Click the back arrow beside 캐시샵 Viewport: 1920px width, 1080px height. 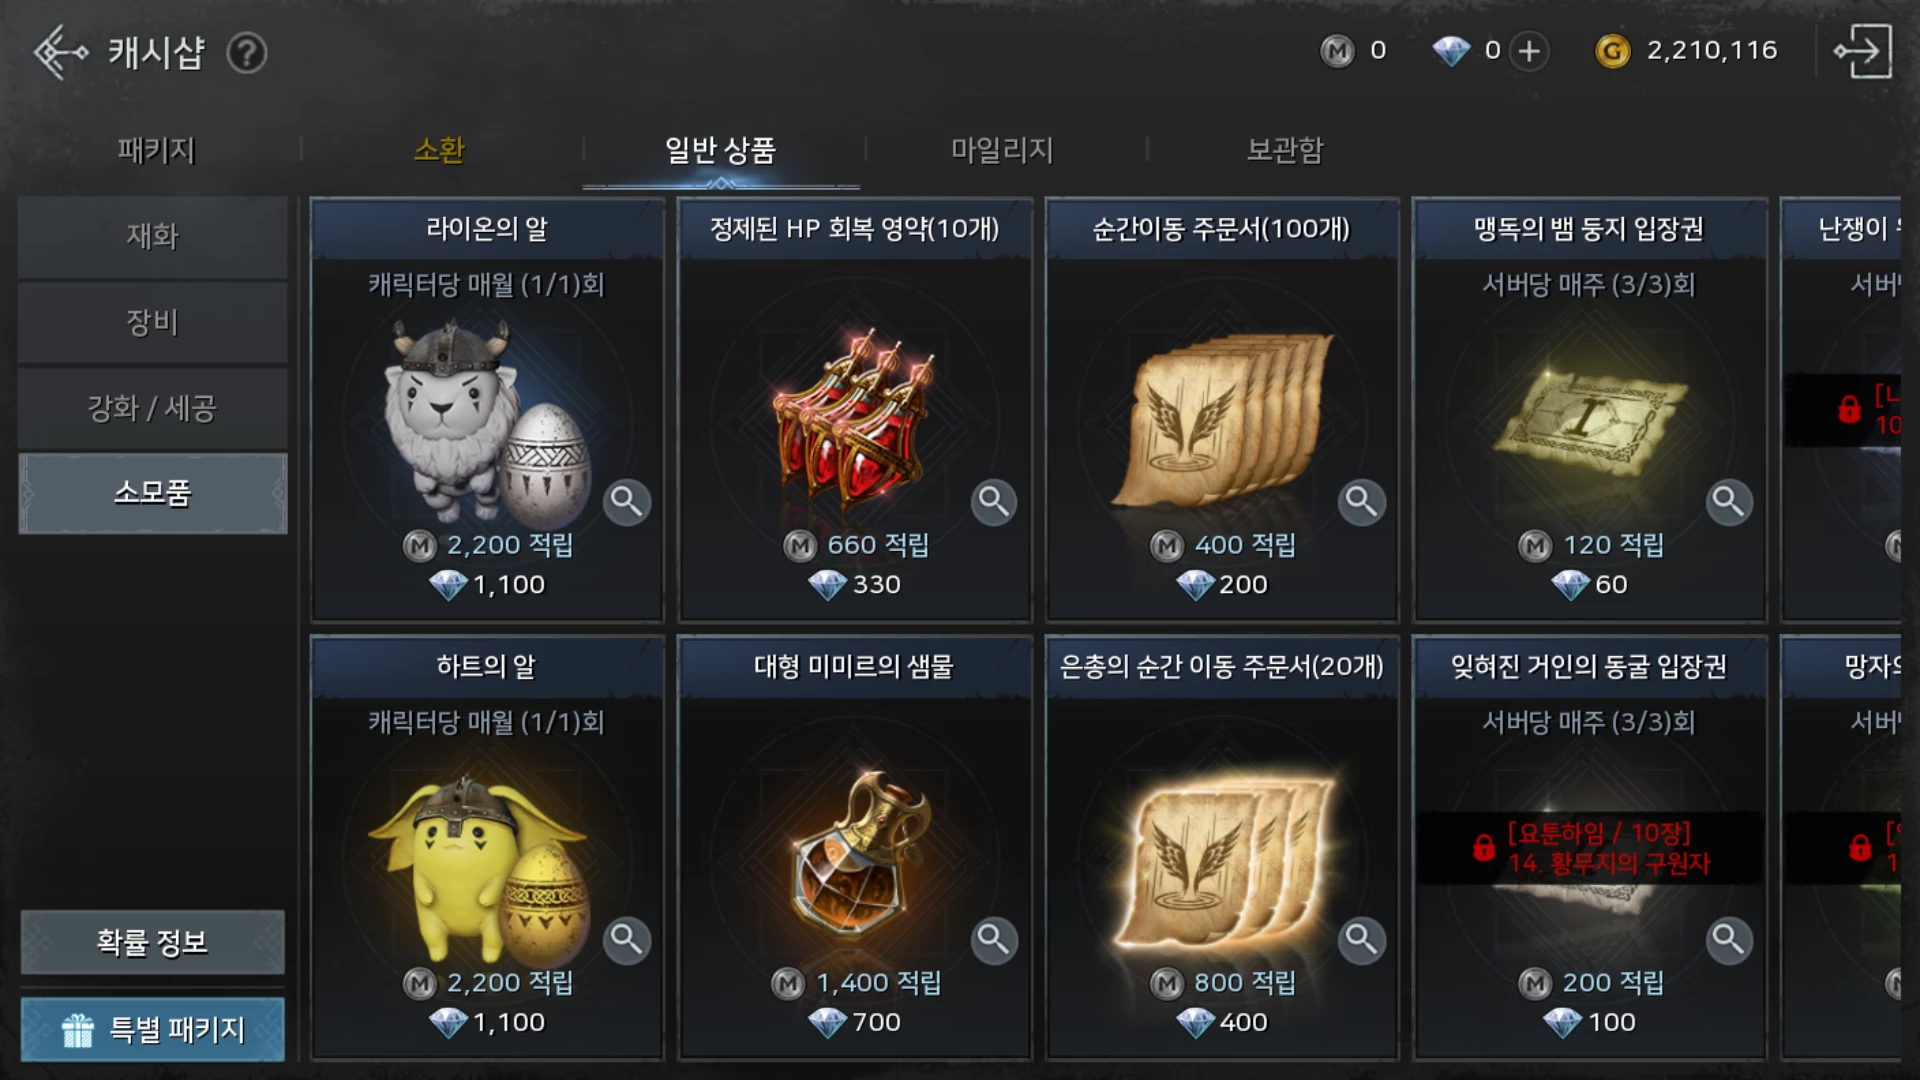pyautogui.click(x=60, y=52)
